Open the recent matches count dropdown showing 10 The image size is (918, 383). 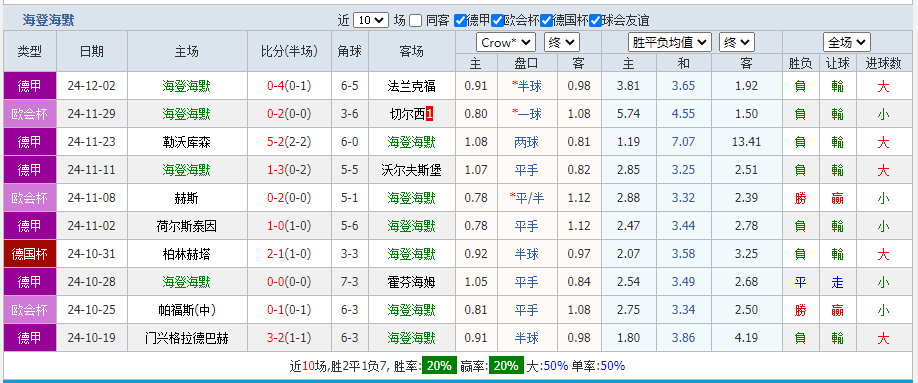pos(371,20)
